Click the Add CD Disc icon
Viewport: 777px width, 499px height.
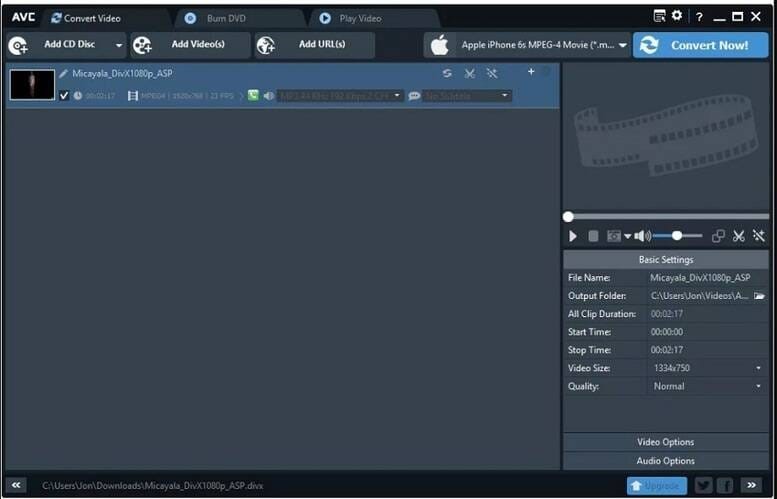coord(18,46)
